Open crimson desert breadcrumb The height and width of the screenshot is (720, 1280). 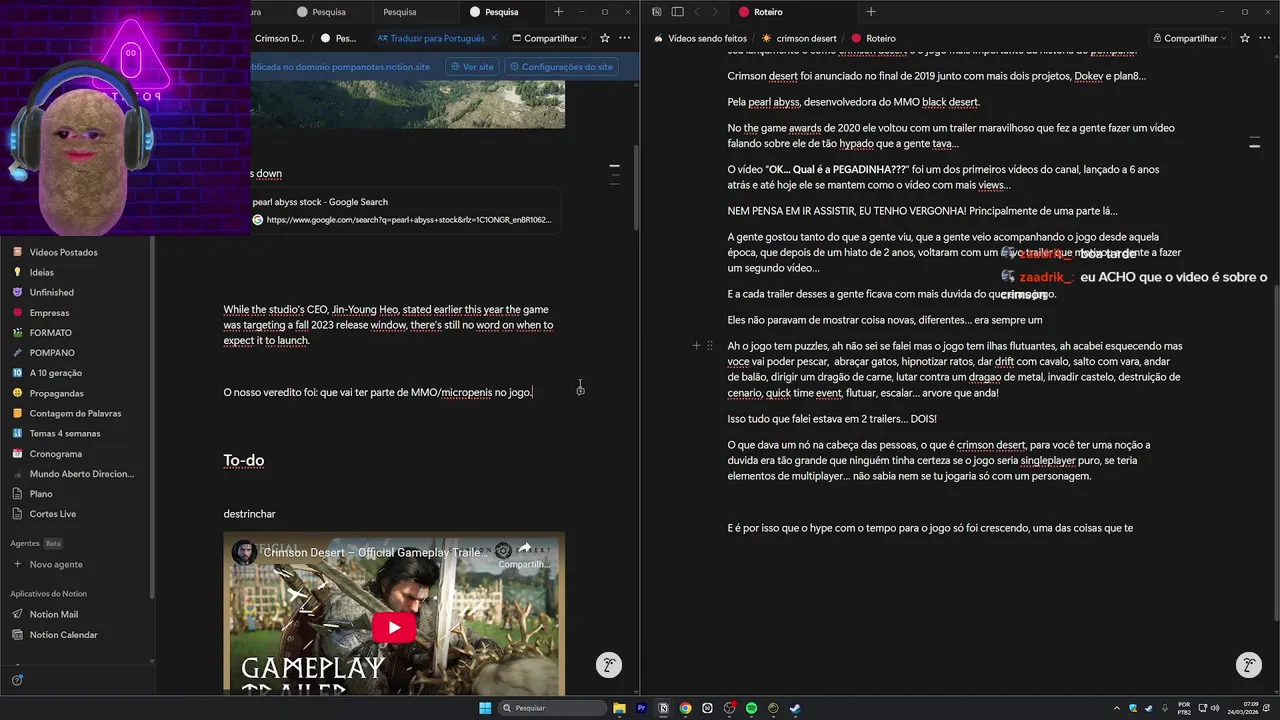(799, 38)
